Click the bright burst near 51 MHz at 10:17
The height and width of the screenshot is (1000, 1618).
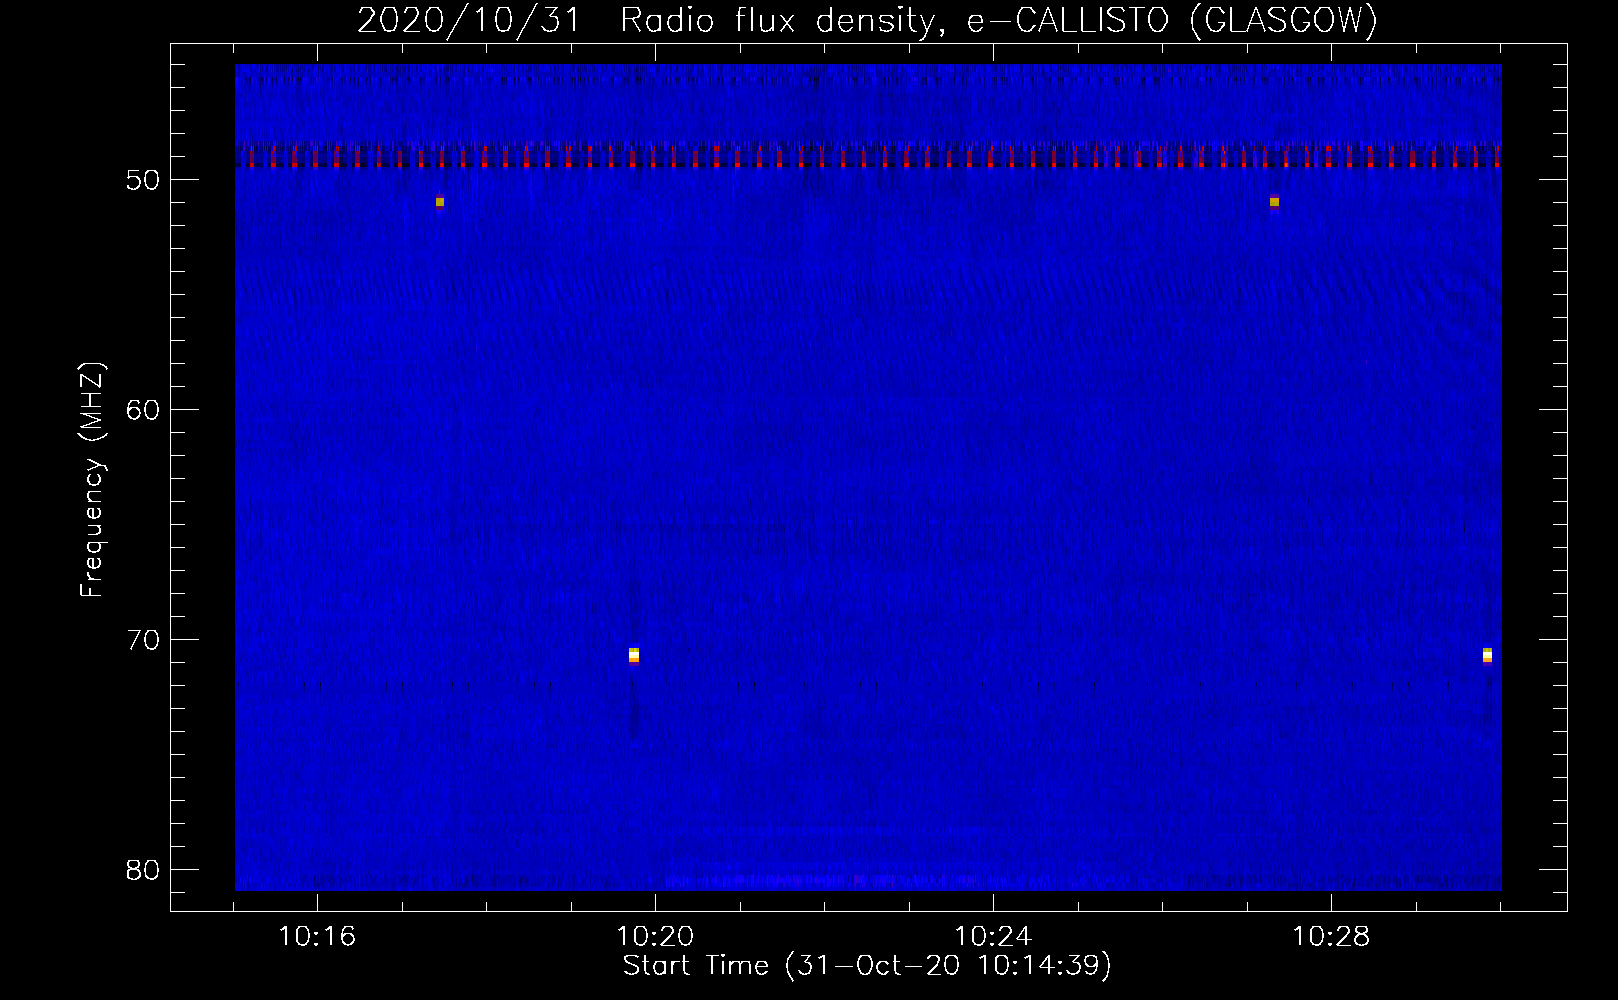click(440, 202)
